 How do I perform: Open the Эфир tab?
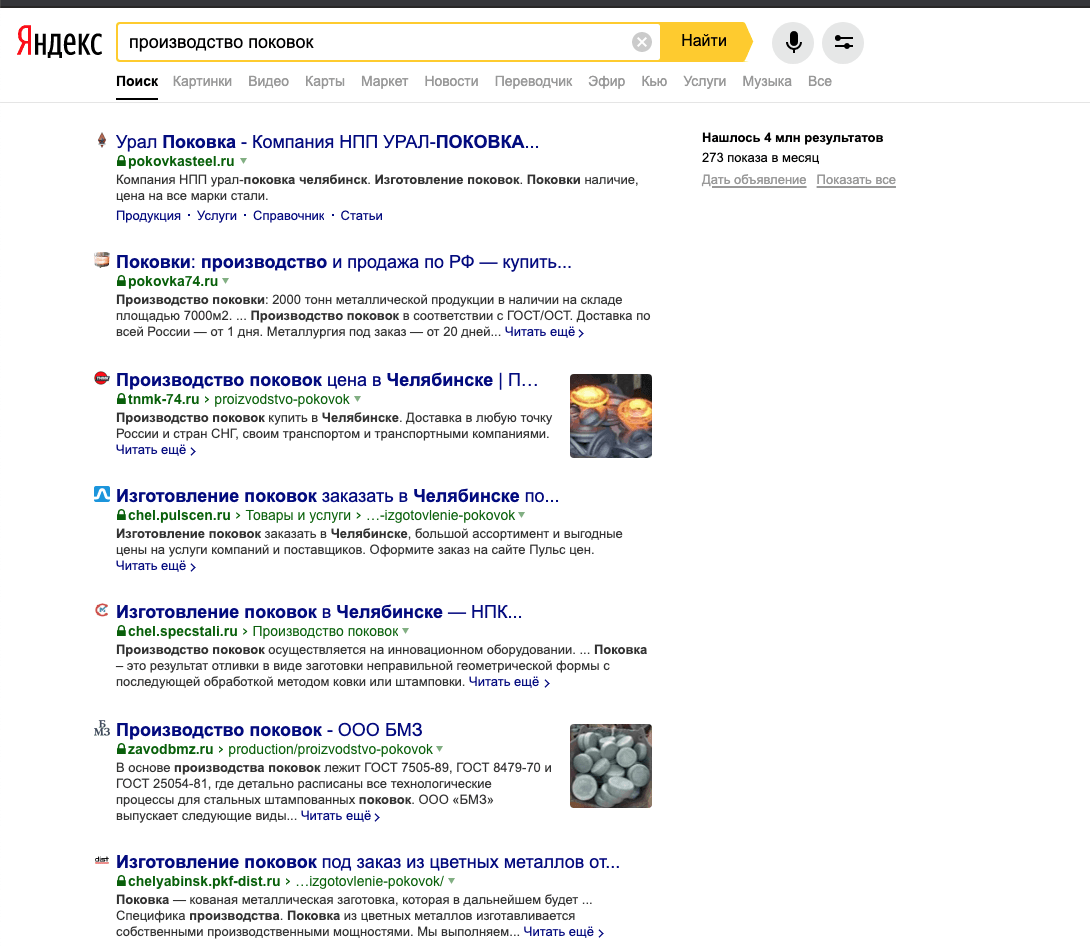[x=606, y=81]
